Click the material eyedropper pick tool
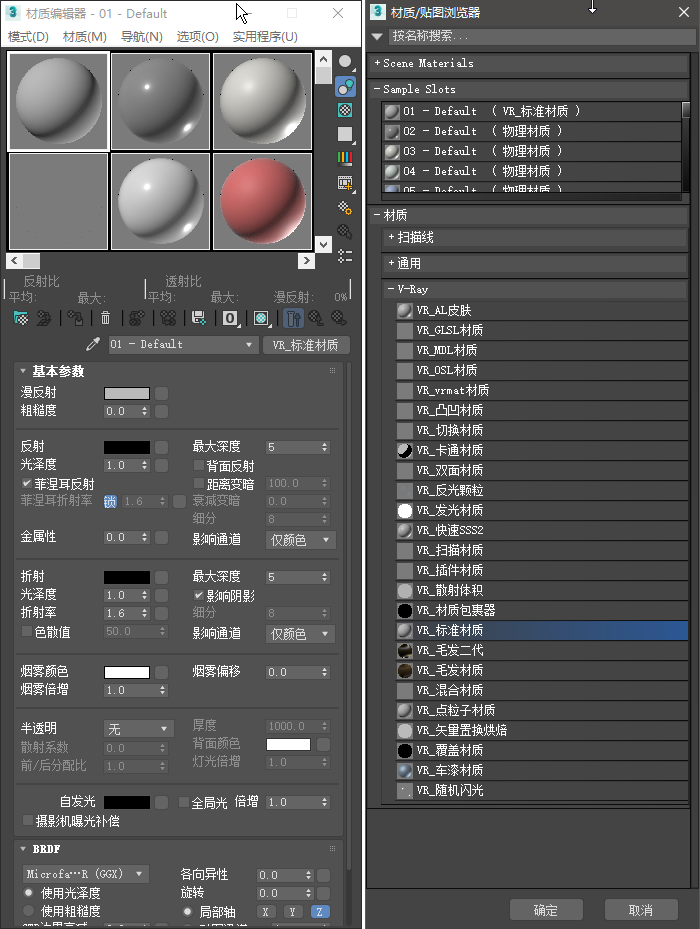 (93, 344)
